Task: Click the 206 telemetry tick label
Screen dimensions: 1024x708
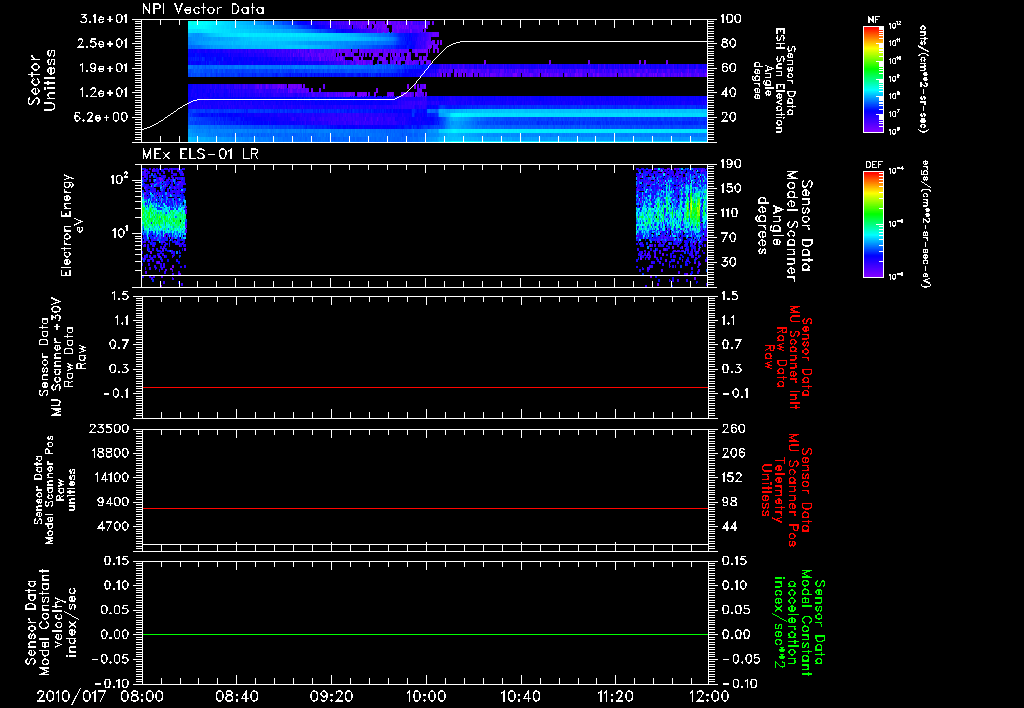Action: pos(733,453)
